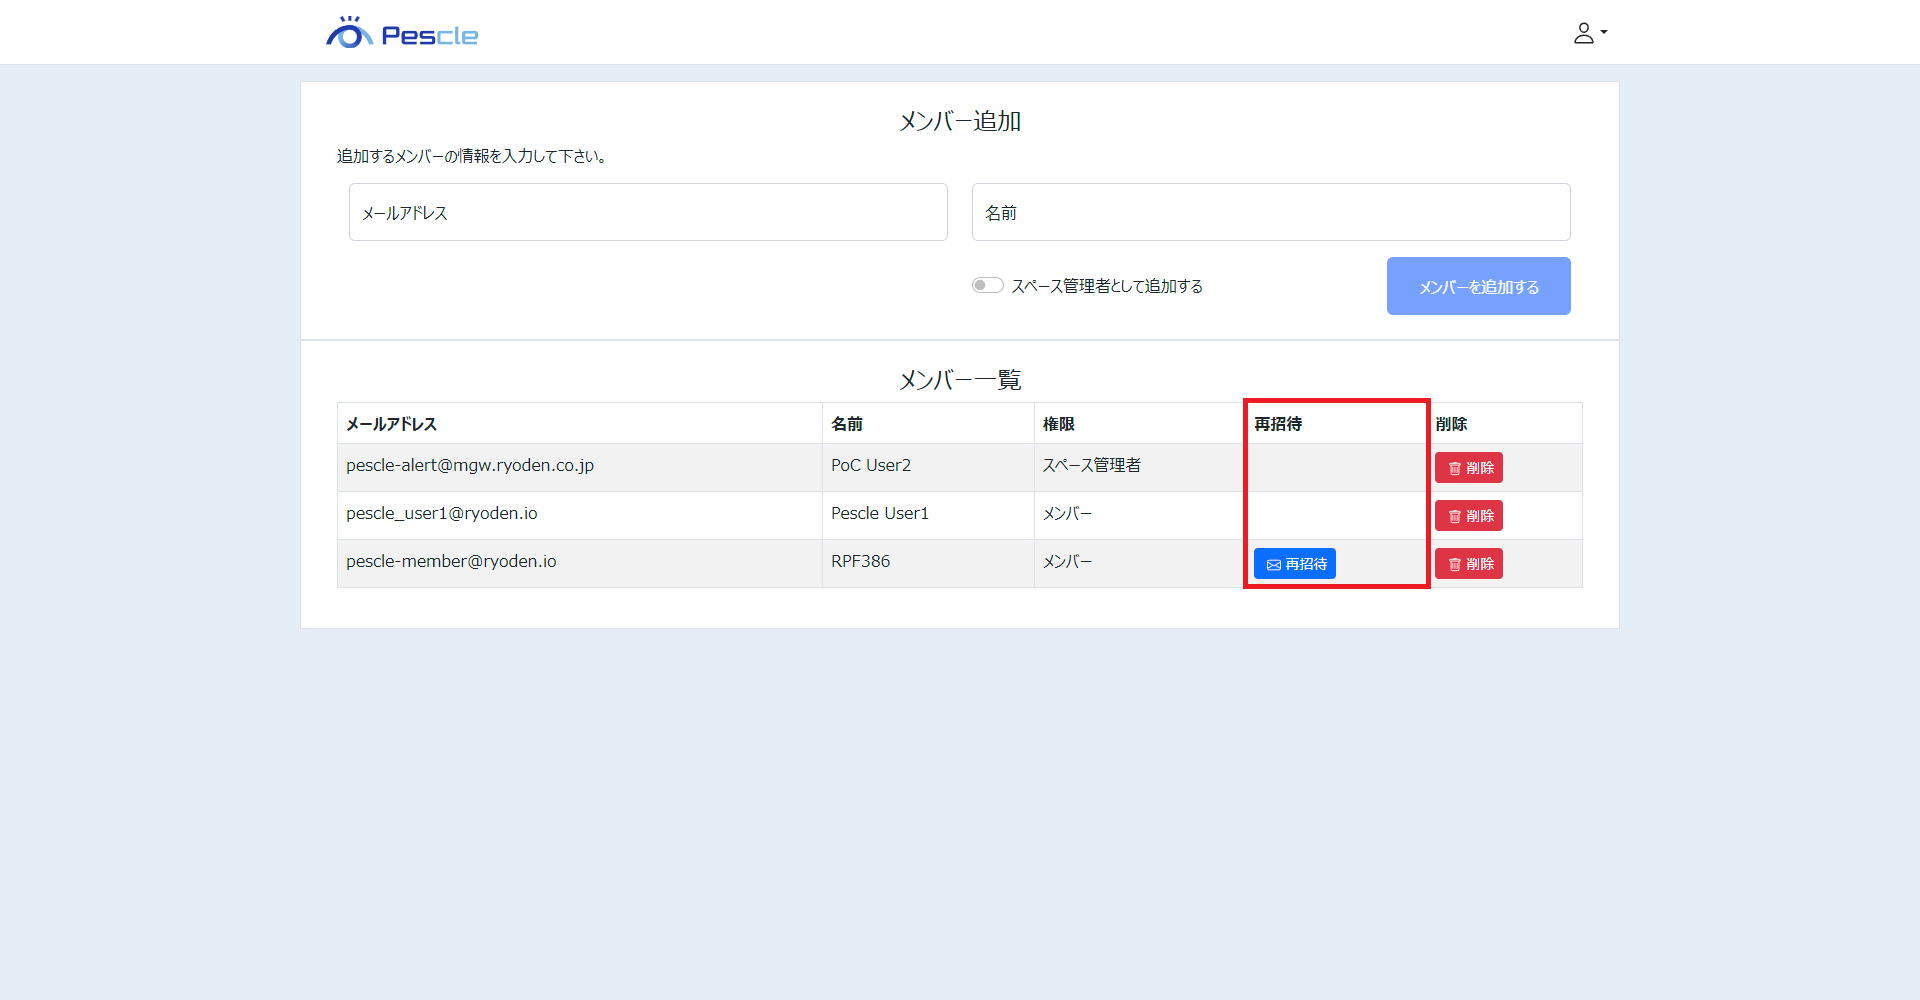Click the Pescle logo

point(402,34)
